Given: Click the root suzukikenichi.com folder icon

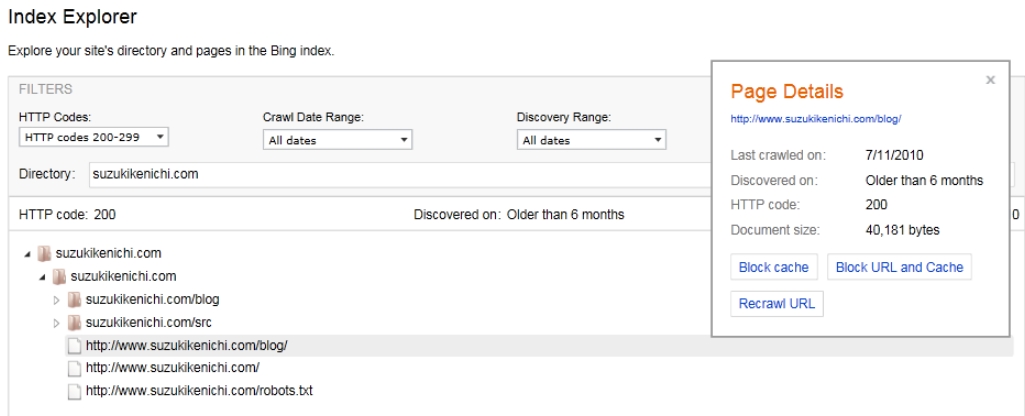Looking at the screenshot, I should click(x=44, y=254).
